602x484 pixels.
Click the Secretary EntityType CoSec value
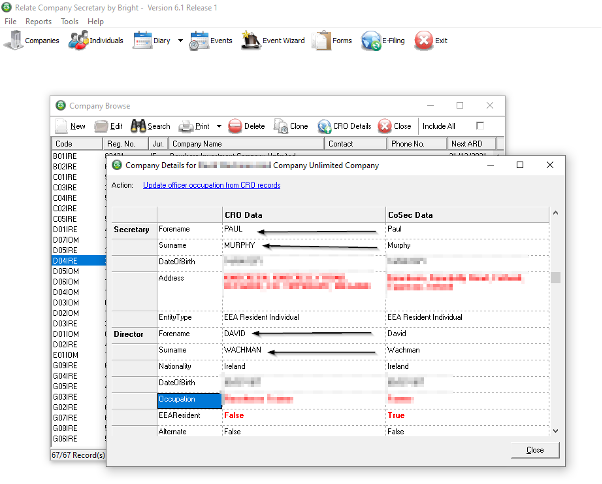(x=425, y=317)
